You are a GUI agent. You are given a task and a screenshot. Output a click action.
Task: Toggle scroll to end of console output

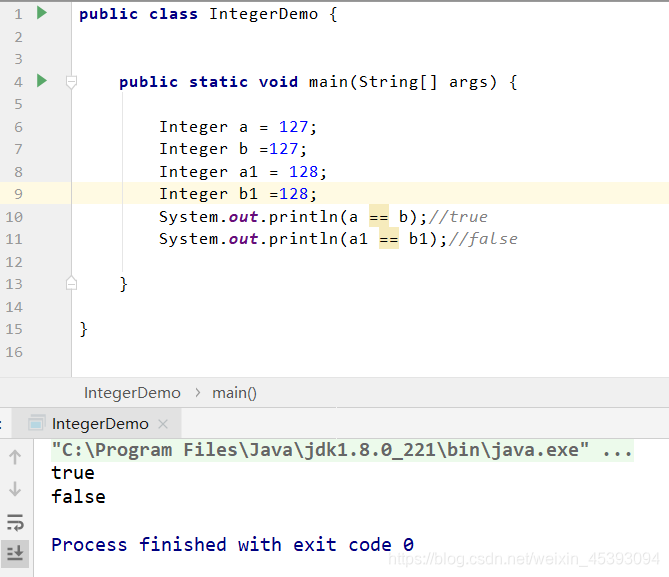15,554
